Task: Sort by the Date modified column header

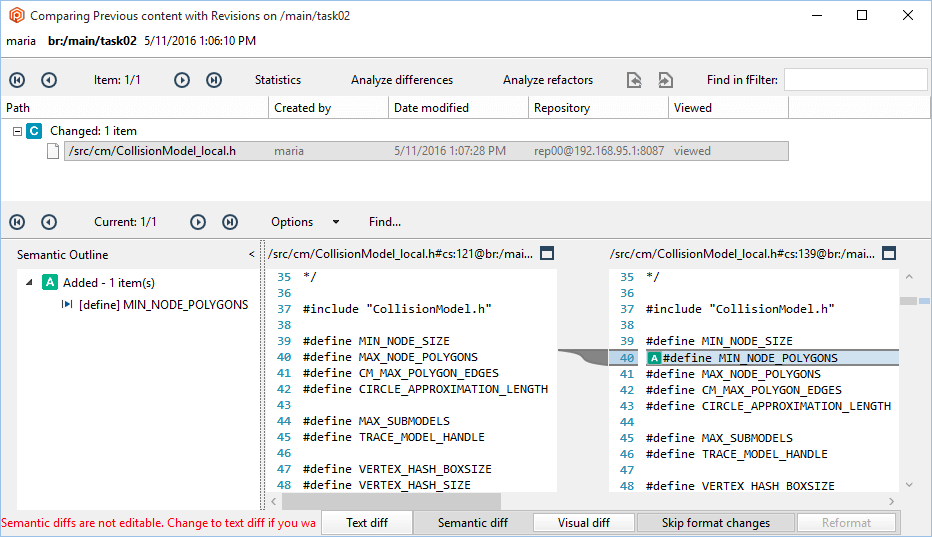Action: pos(458,108)
